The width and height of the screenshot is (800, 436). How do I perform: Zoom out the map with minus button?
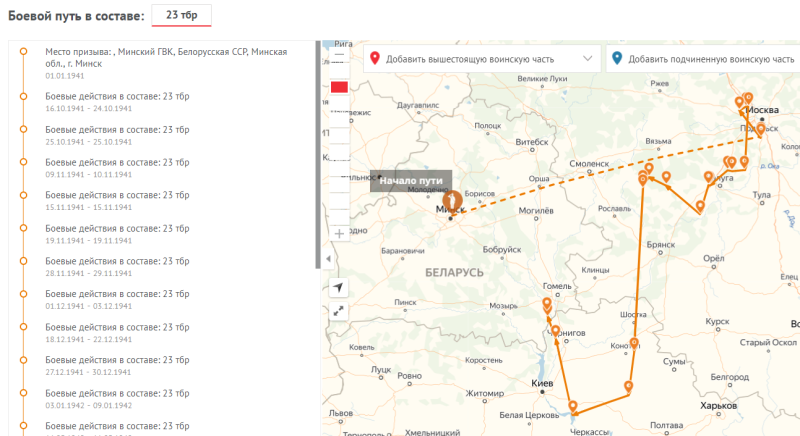point(339,55)
